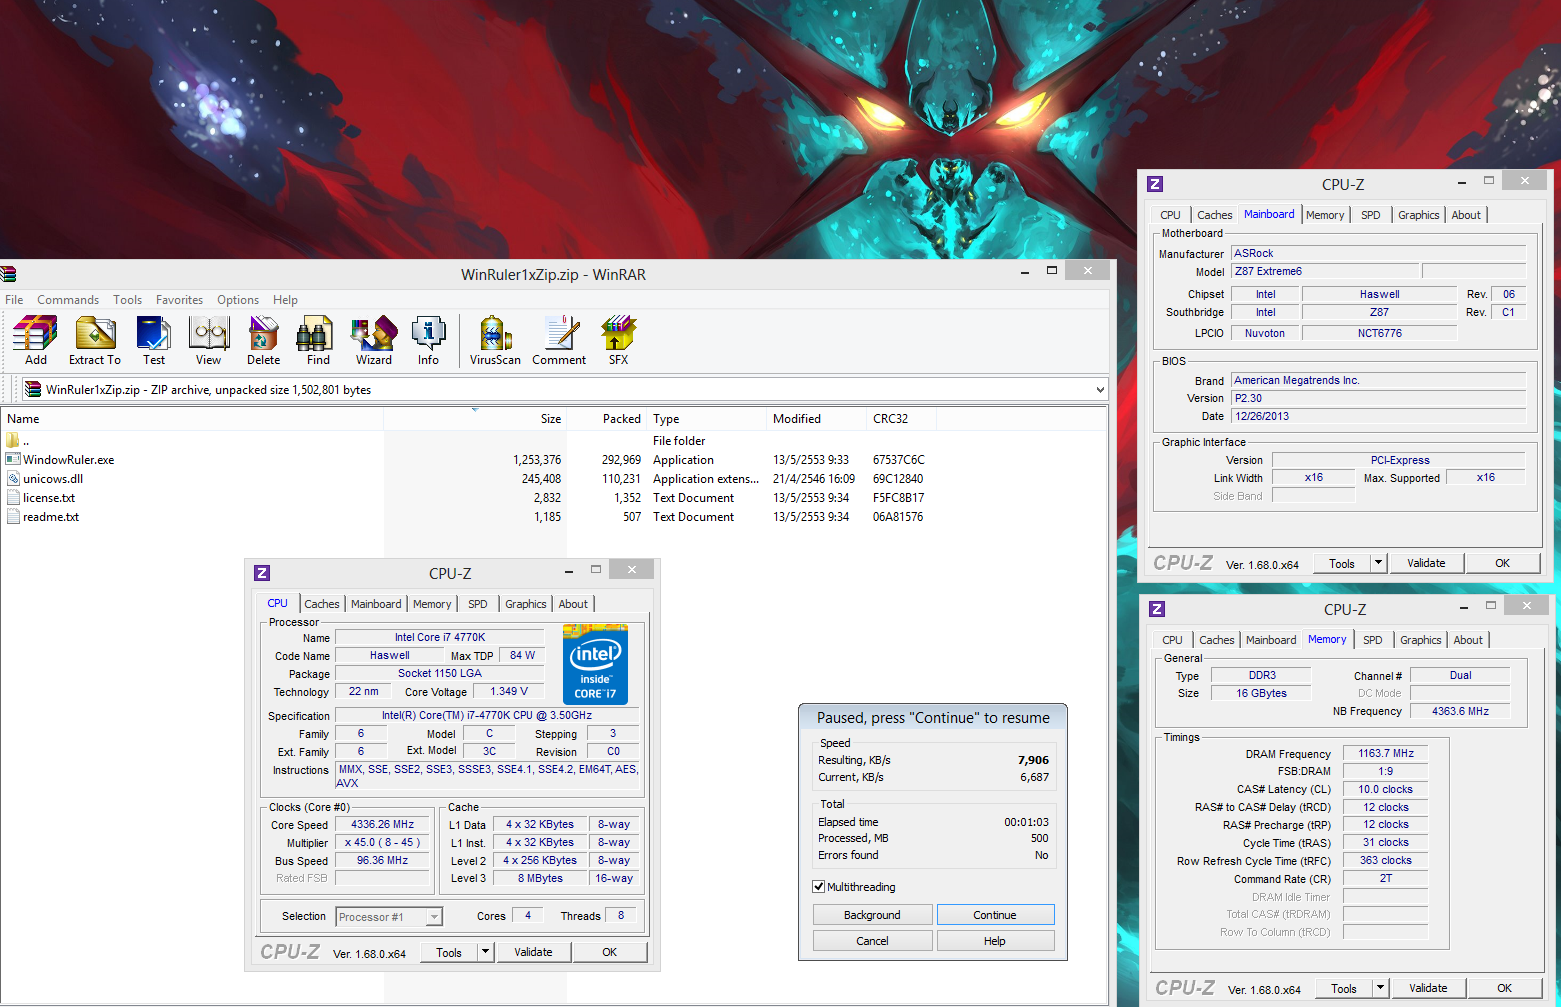Open Tools dropdown arrow in CPU-Z Mainboard window

coord(1379,563)
